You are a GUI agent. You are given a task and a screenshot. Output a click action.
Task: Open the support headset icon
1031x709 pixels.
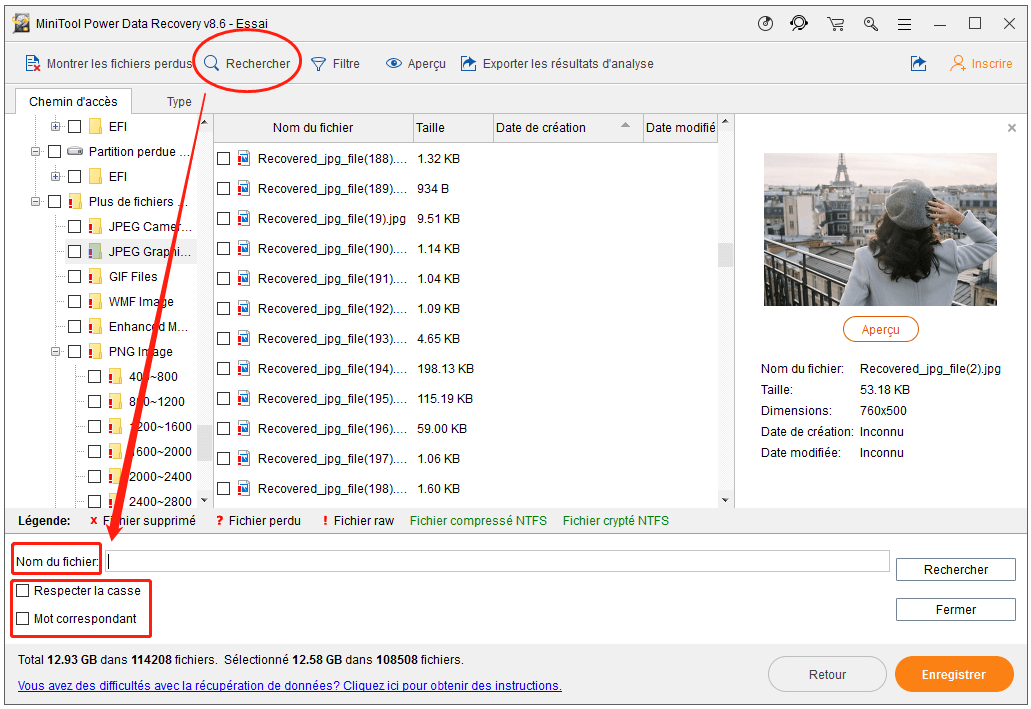click(799, 24)
